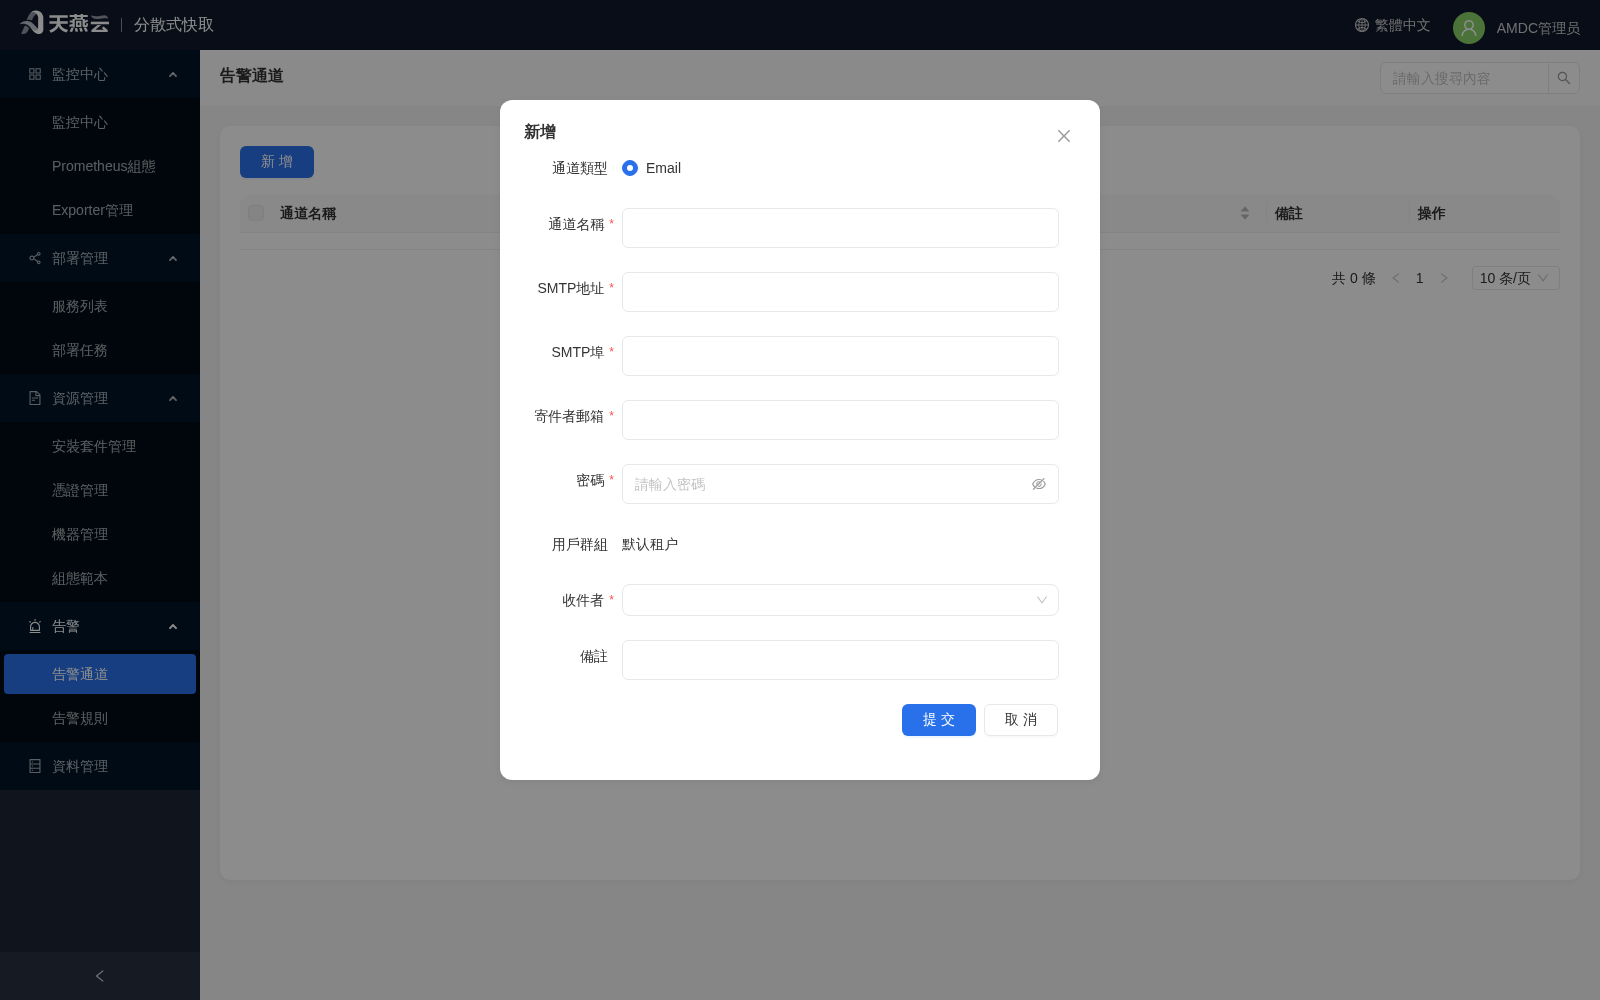Click 通道名稱 table column header

point(308,213)
